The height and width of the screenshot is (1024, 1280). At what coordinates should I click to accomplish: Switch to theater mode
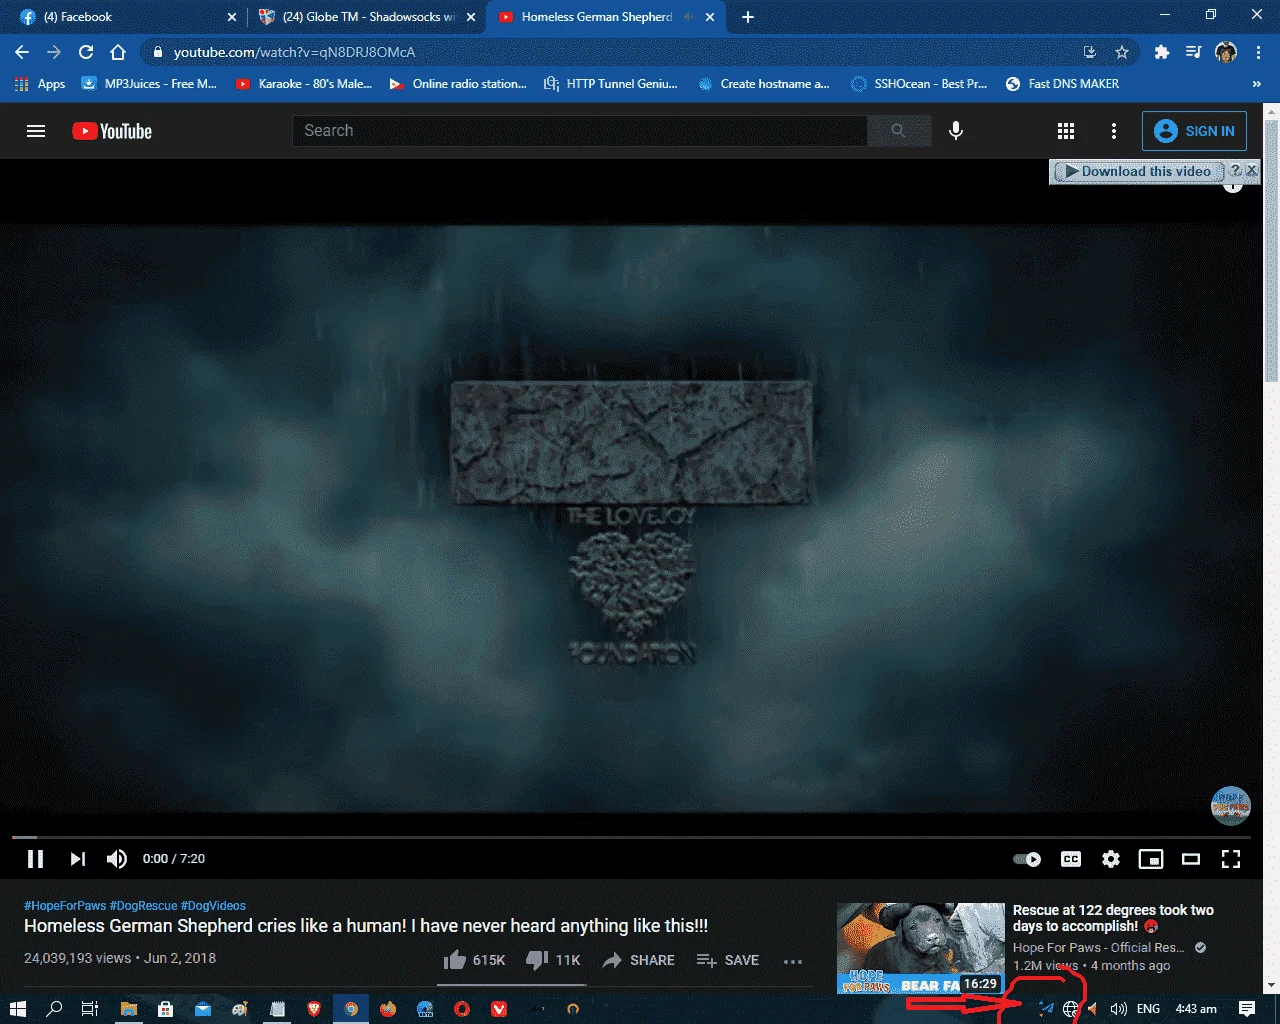(x=1191, y=859)
